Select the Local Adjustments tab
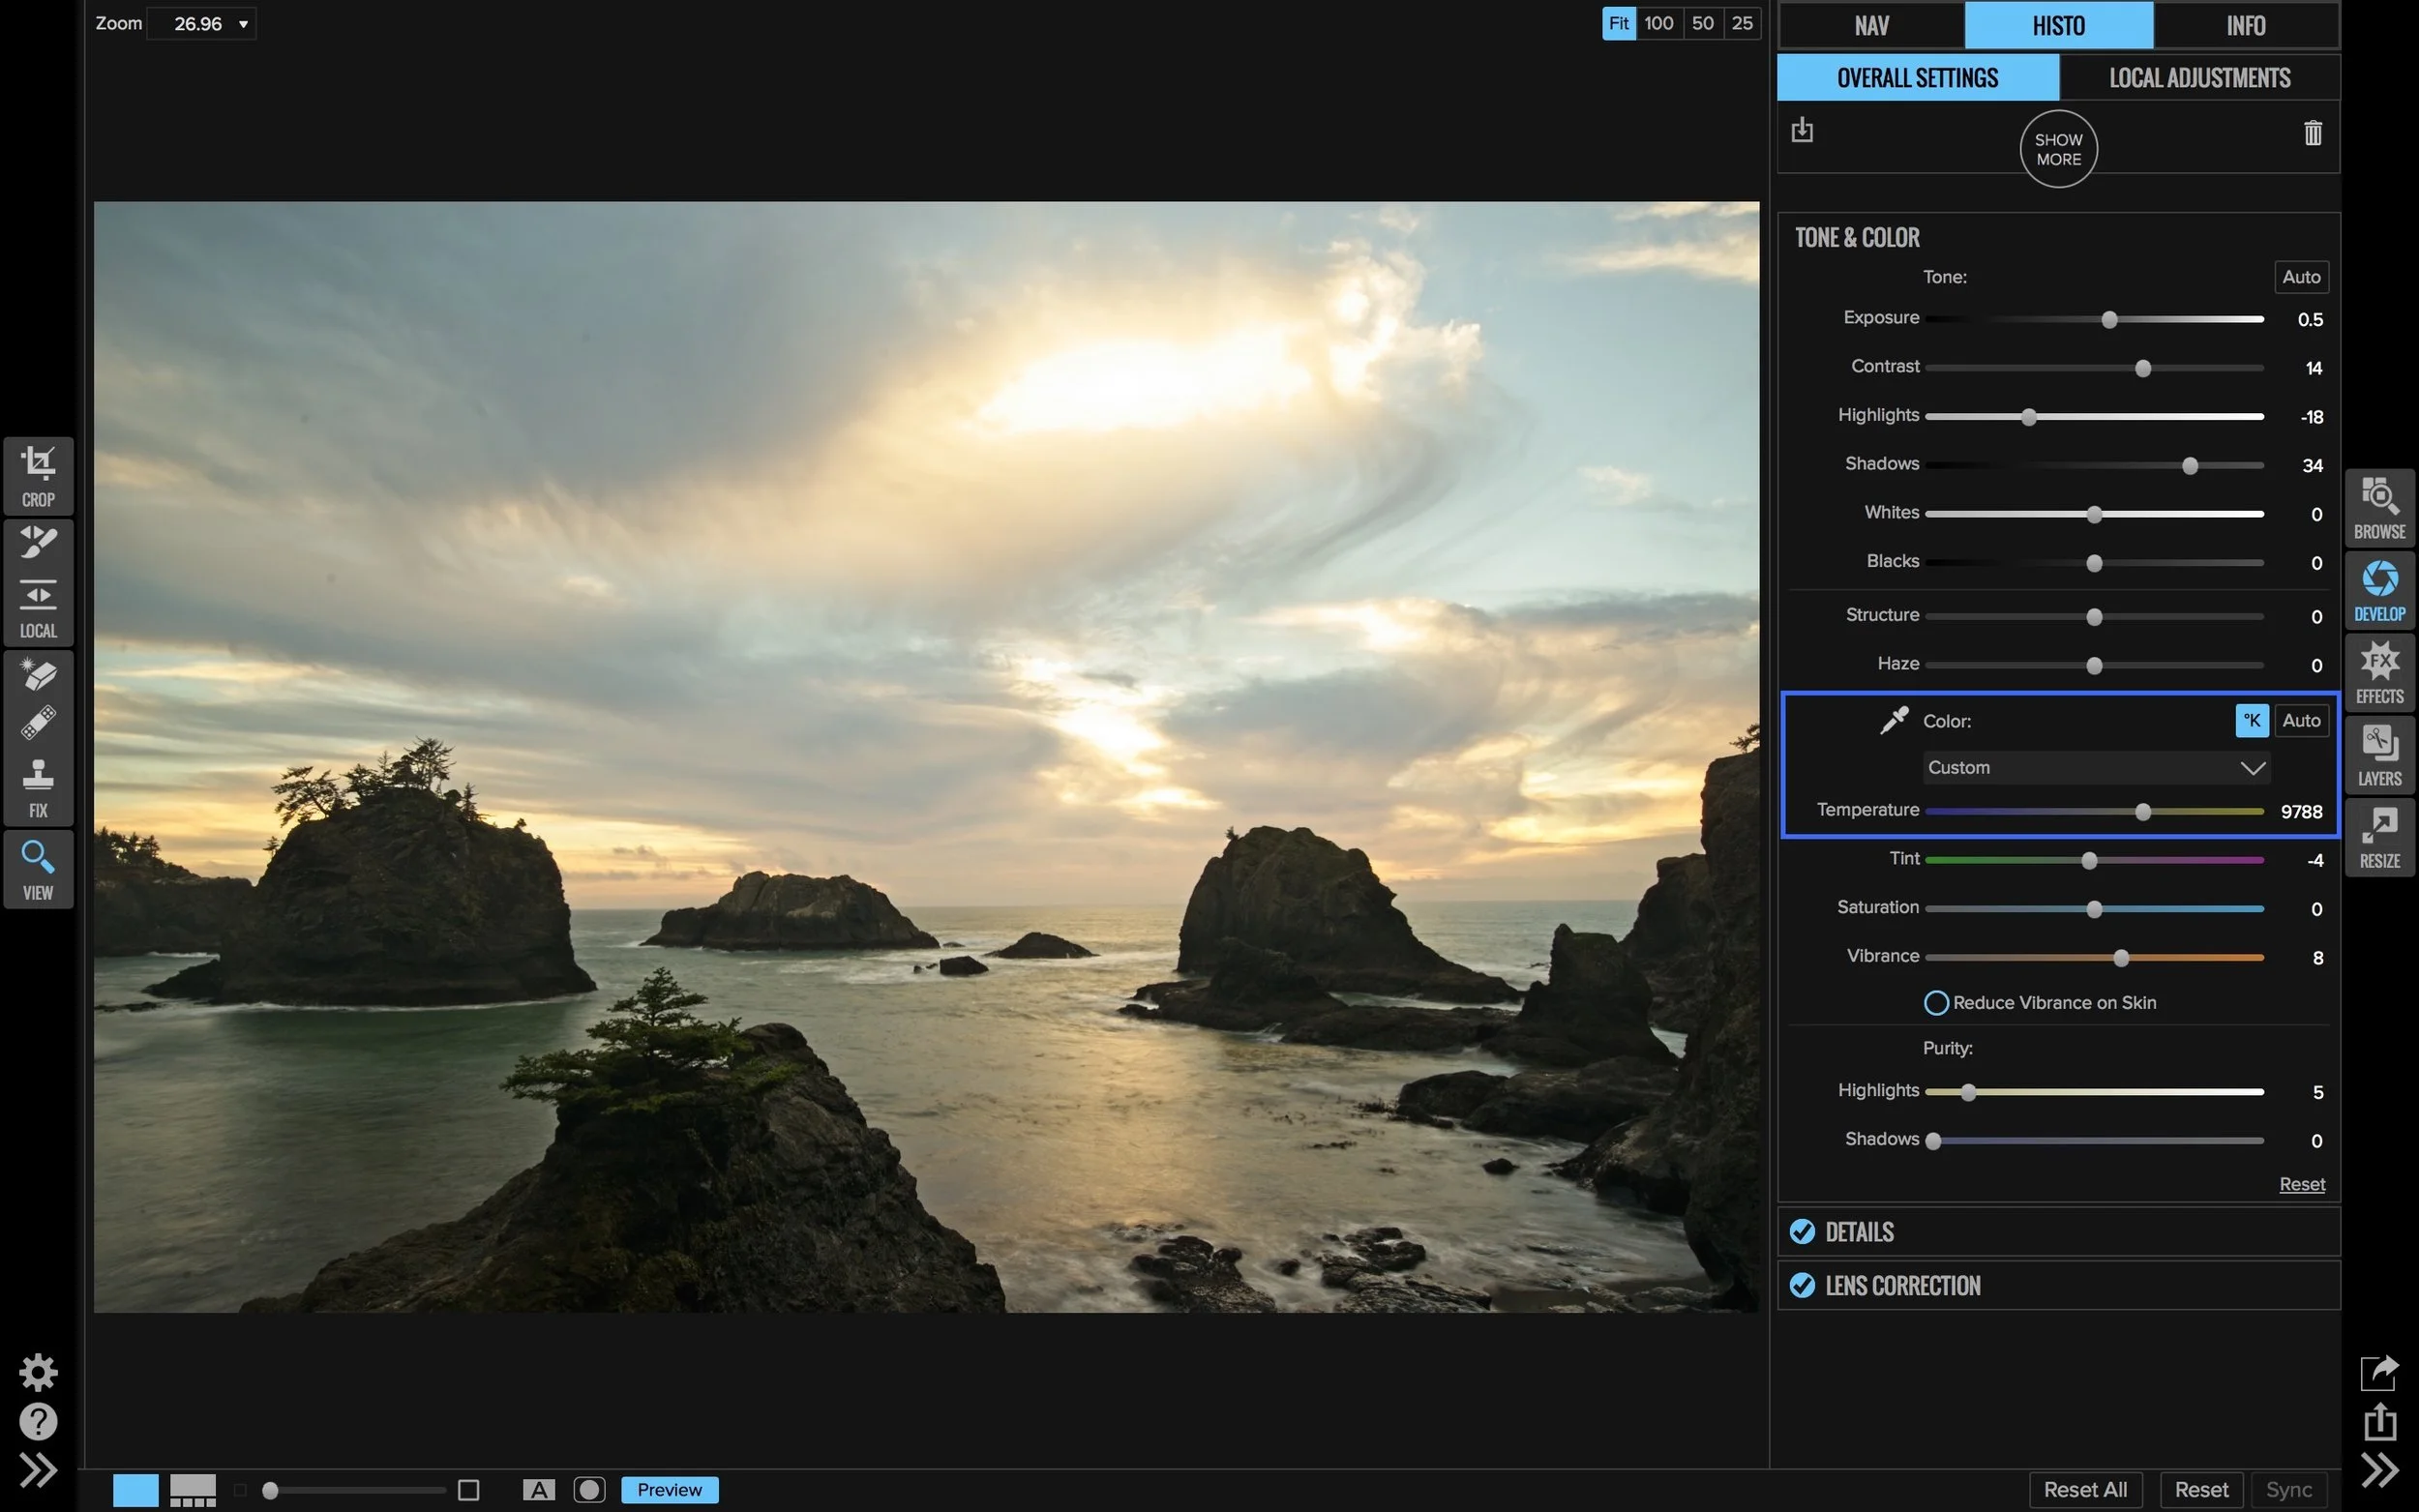Image resolution: width=2419 pixels, height=1512 pixels. [x=2199, y=78]
